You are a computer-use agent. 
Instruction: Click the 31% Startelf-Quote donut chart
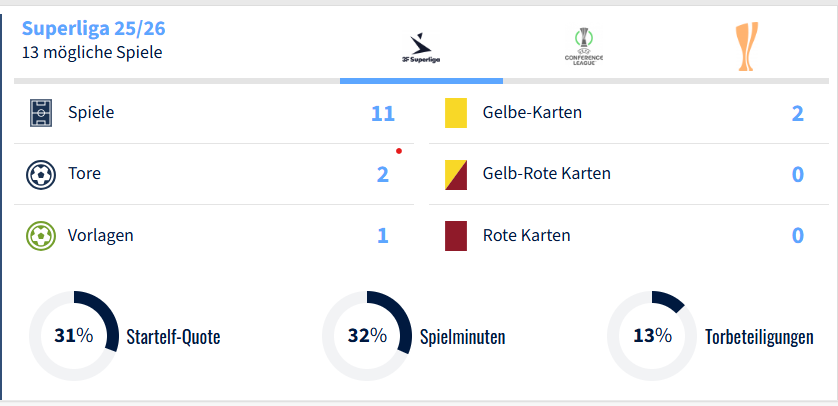click(x=73, y=336)
